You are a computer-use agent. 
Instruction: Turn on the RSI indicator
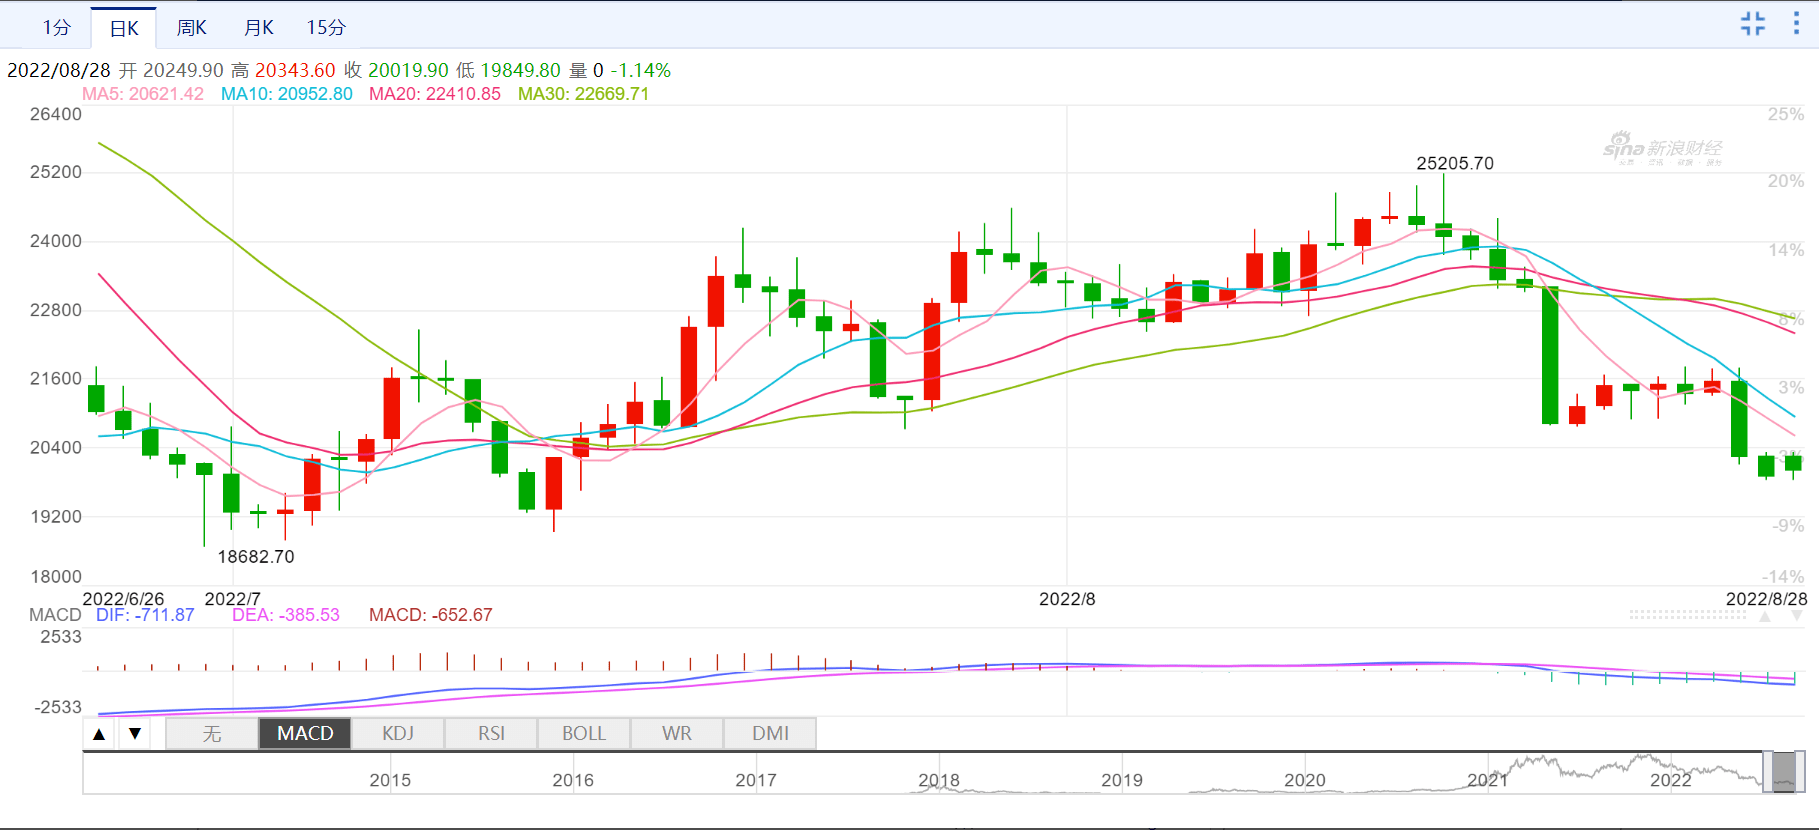tap(491, 734)
